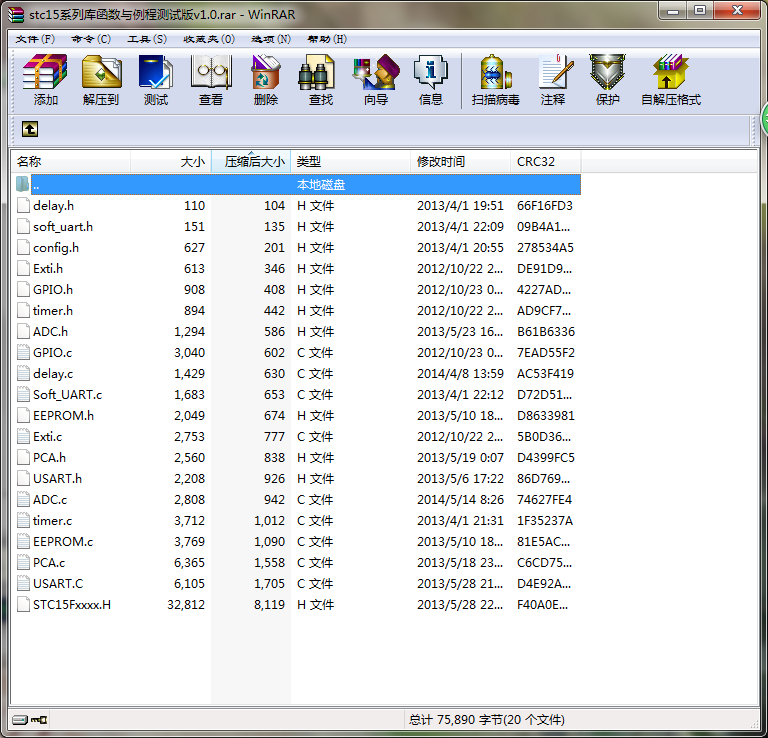768x738 pixels.
Task: Open the Options (选项) menu
Action: (x=271, y=39)
